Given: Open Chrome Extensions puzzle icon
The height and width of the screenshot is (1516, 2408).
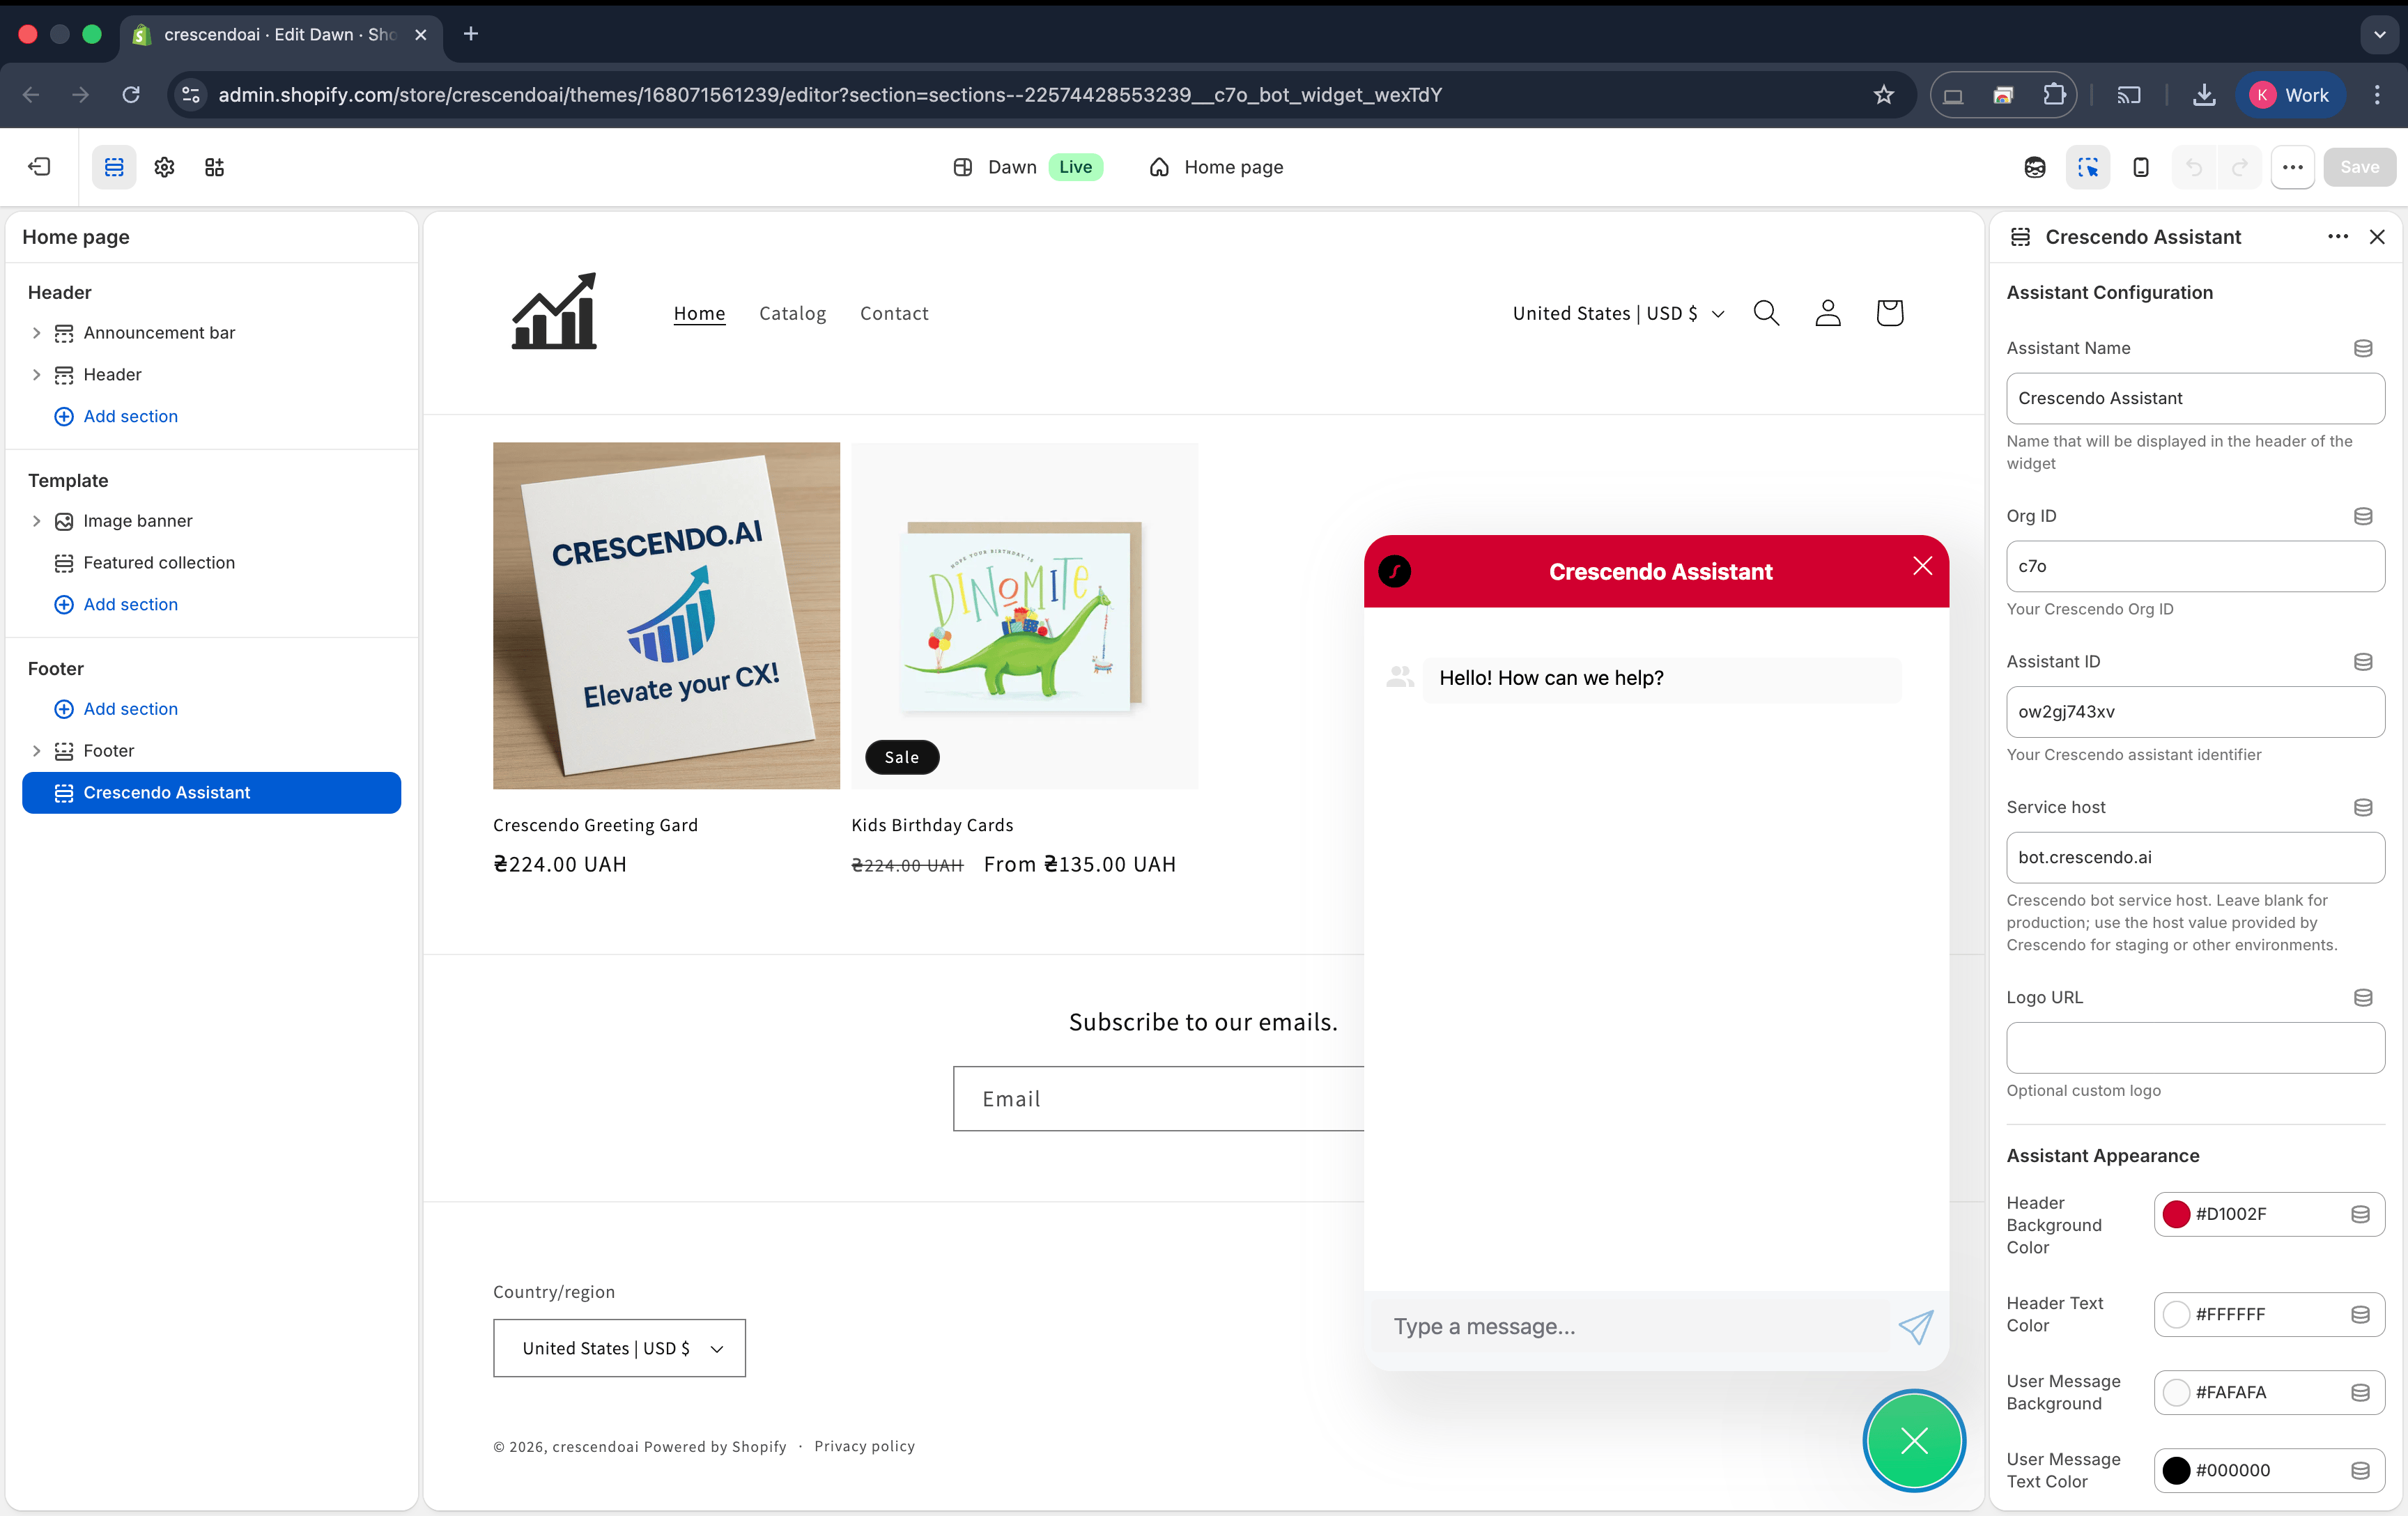Looking at the screenshot, I should (2053, 95).
